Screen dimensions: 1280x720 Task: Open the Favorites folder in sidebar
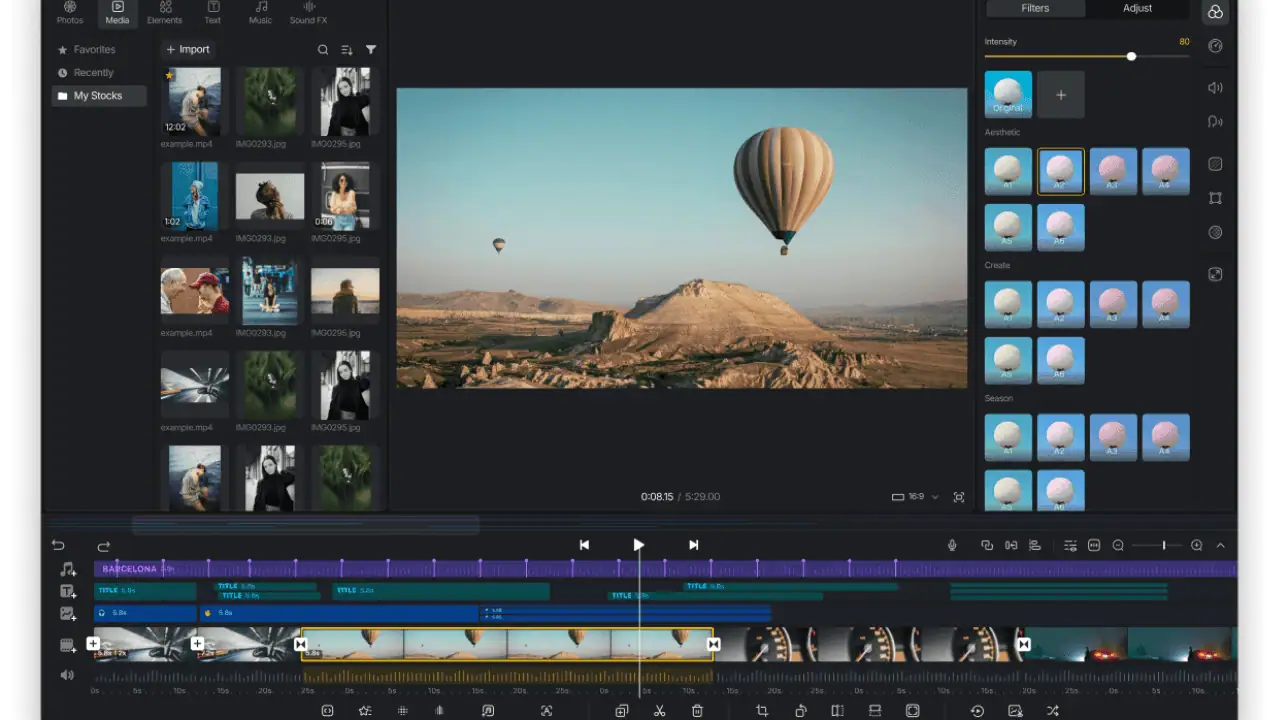point(95,49)
